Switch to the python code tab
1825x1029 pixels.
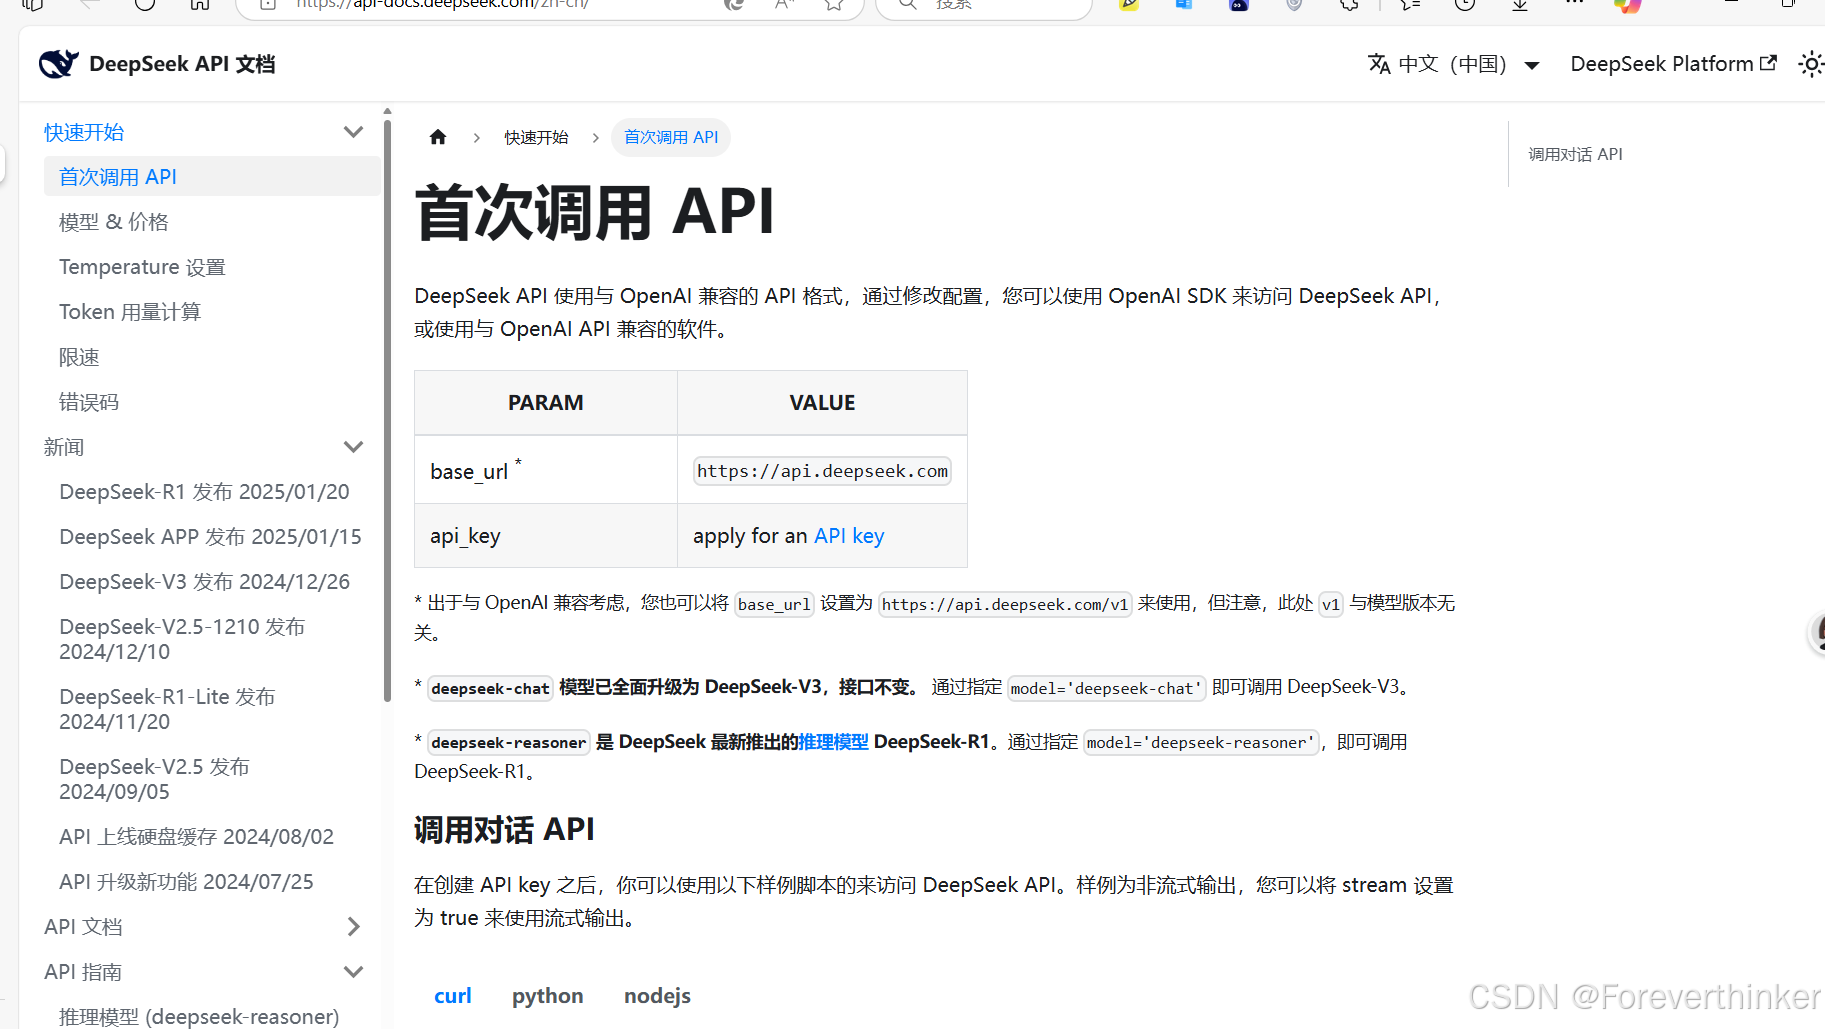(548, 996)
